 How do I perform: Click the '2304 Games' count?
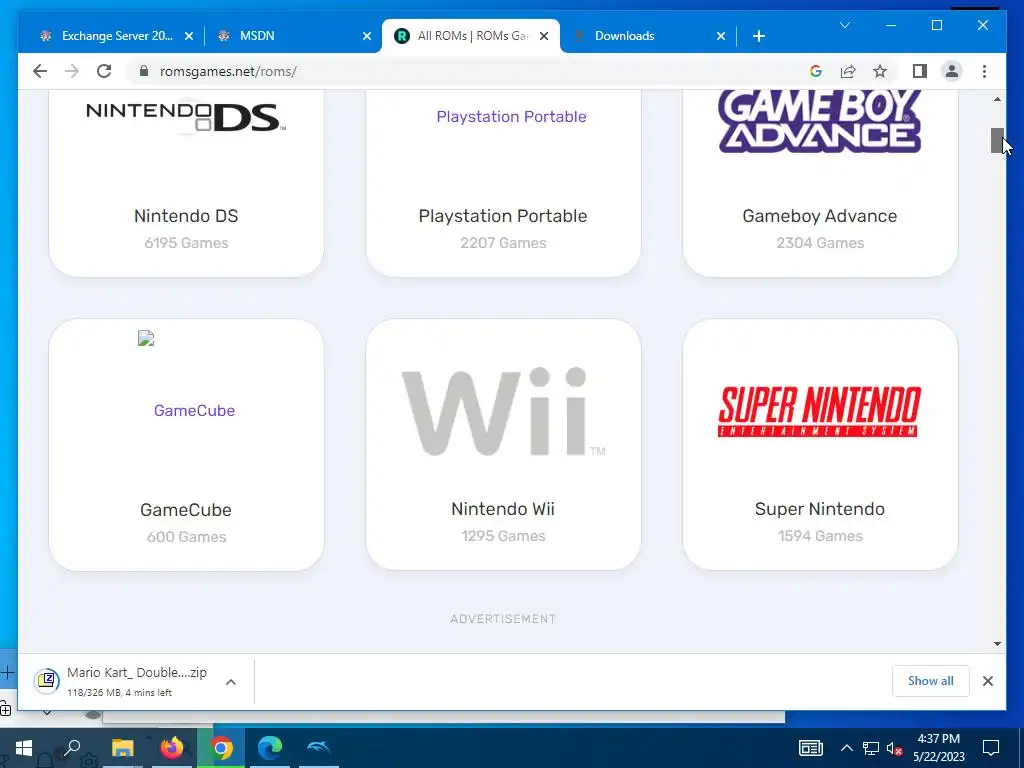click(820, 243)
